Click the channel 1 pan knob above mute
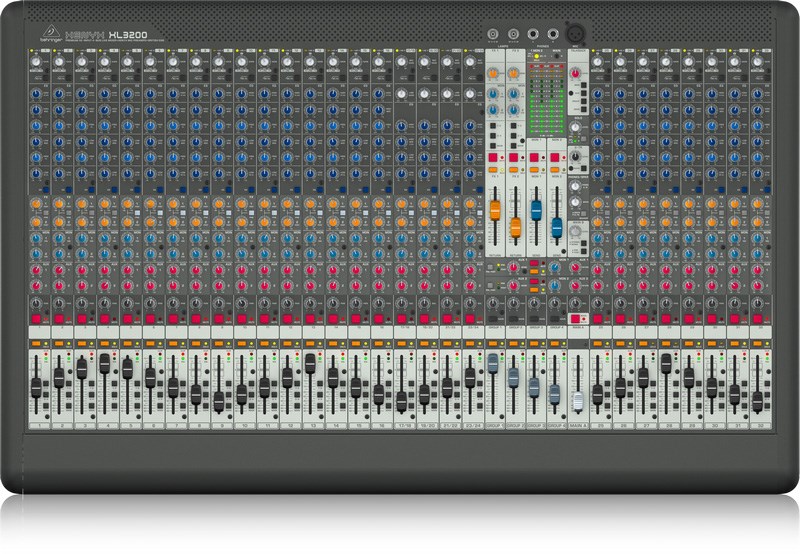Screen dimensions: 800x554 point(36,304)
